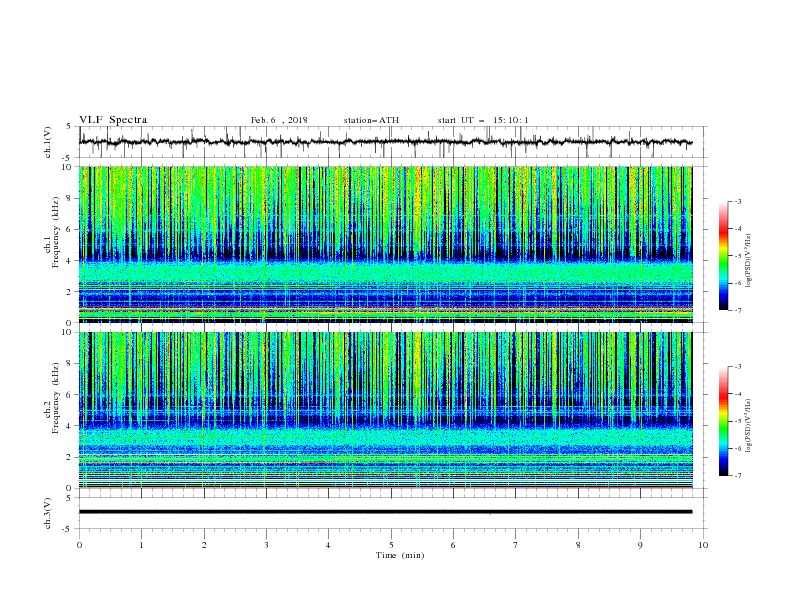
Task: Click the time axis tick label "2"
Action: (204, 545)
